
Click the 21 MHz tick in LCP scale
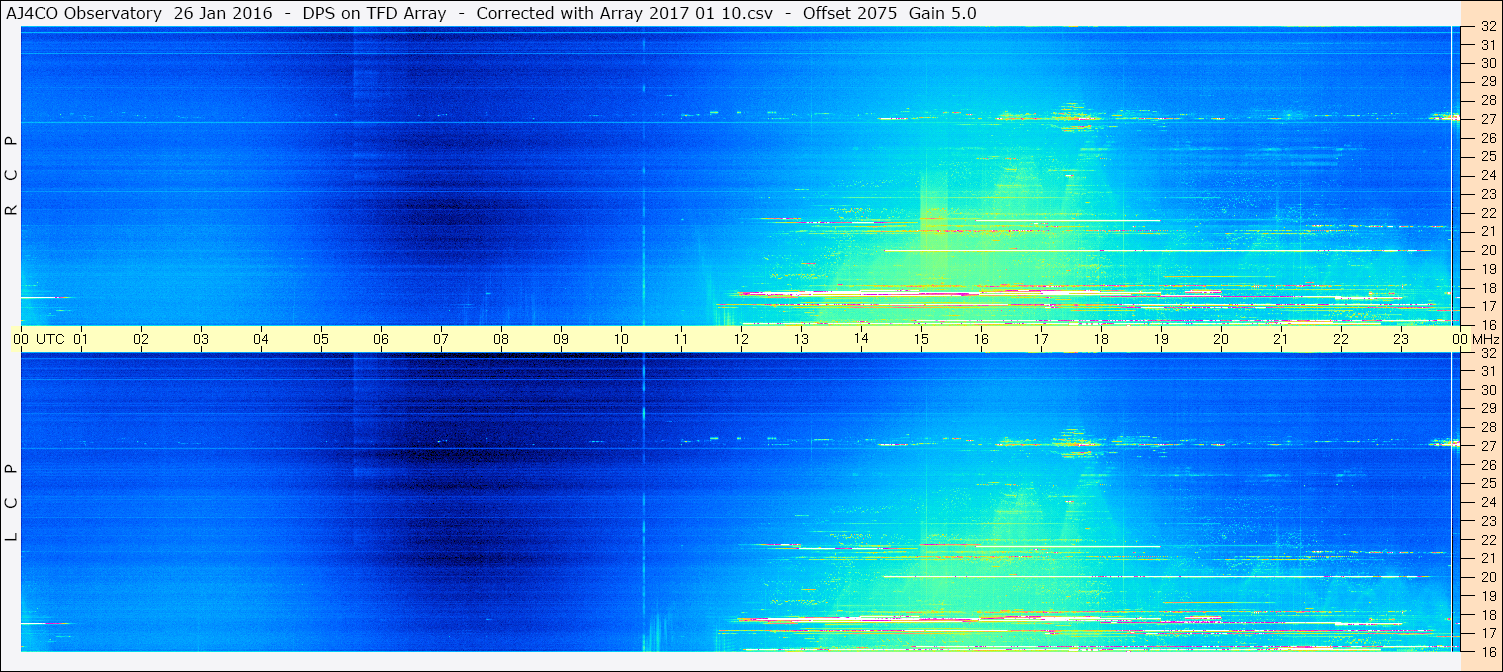[1488, 558]
